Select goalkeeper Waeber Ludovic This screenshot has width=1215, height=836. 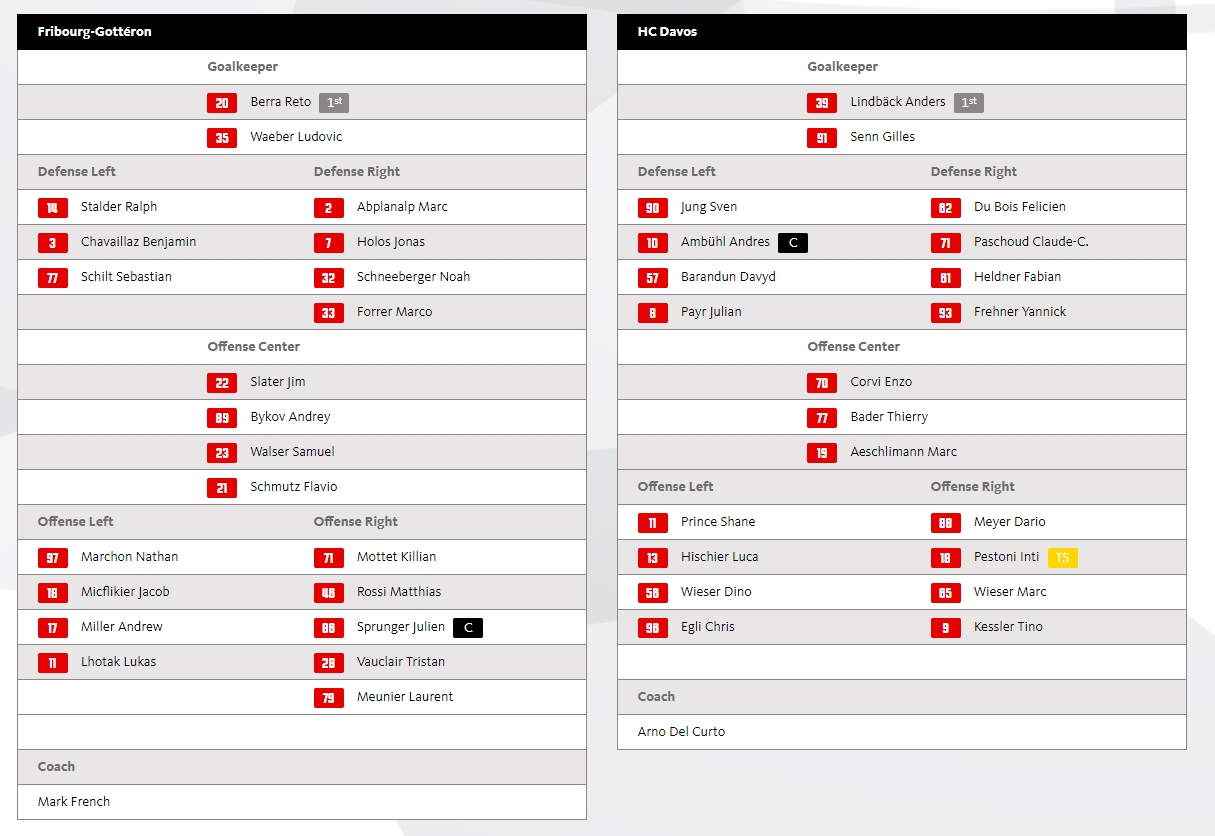pos(296,137)
